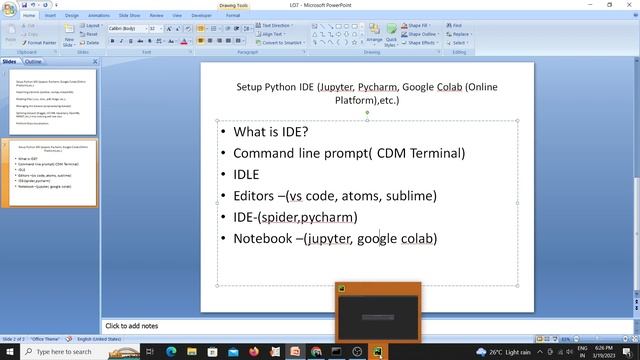This screenshot has width=640, height=360.
Task: Open Firefox from taskbar
Action: (x=254, y=352)
